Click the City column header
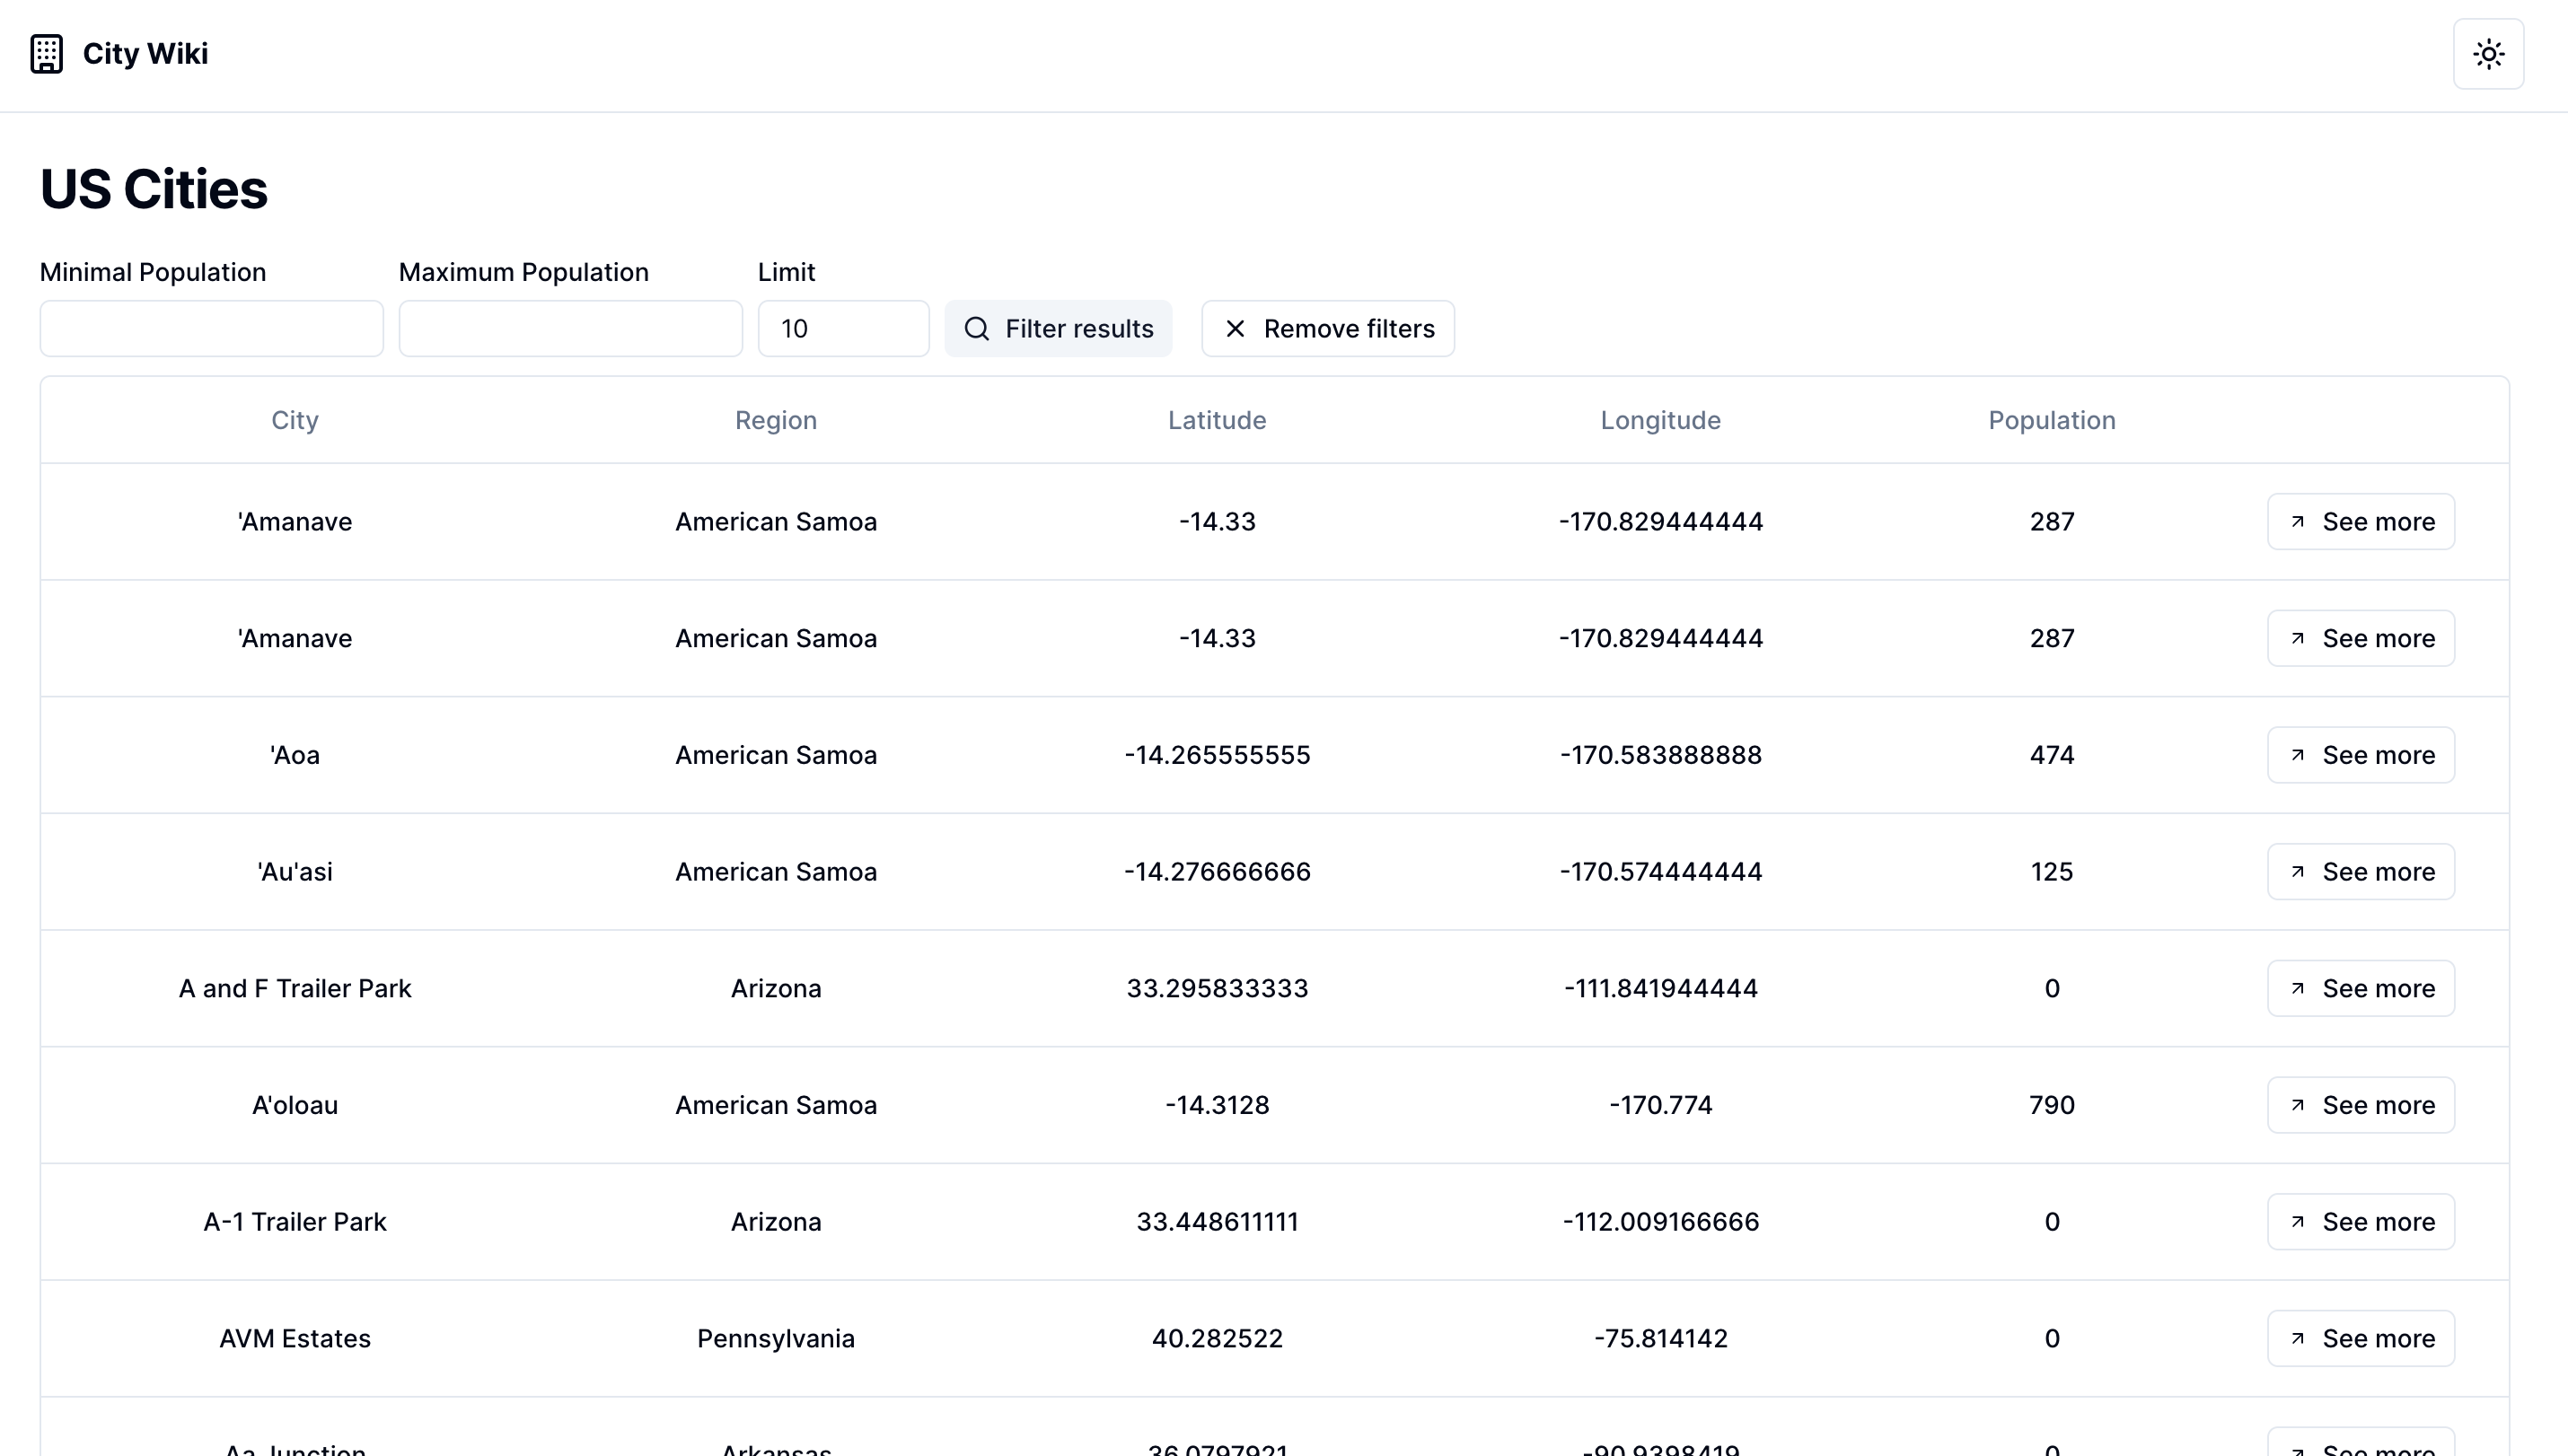The height and width of the screenshot is (1456, 2568). coord(295,420)
